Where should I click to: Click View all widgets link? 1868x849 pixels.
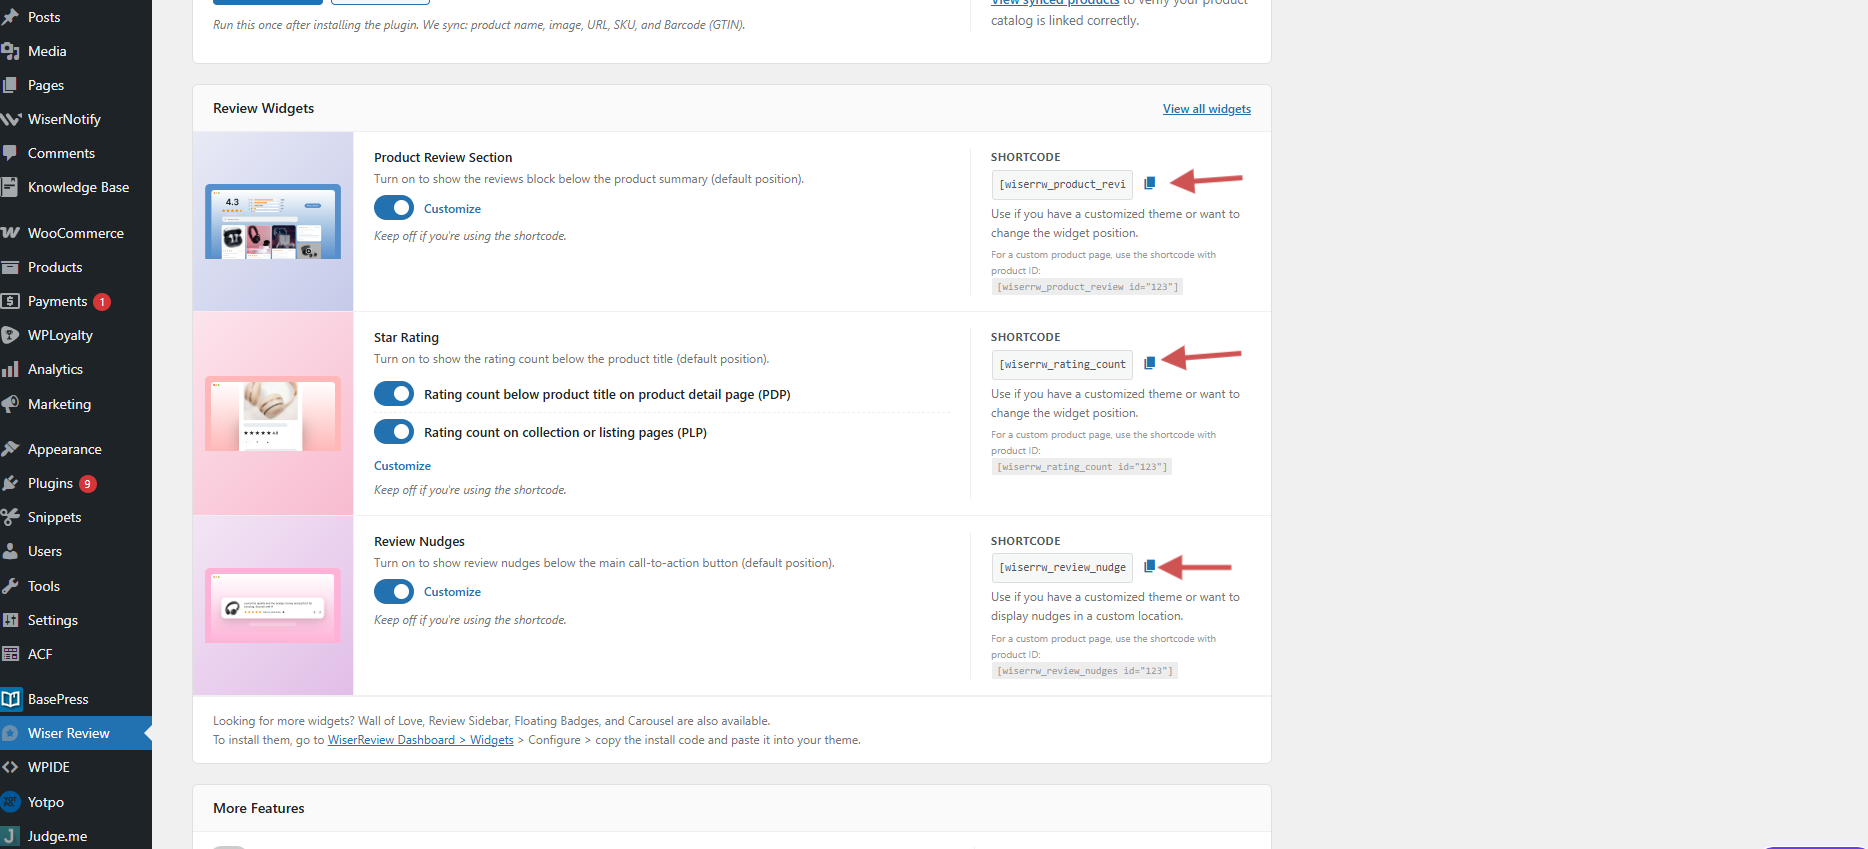pos(1206,109)
